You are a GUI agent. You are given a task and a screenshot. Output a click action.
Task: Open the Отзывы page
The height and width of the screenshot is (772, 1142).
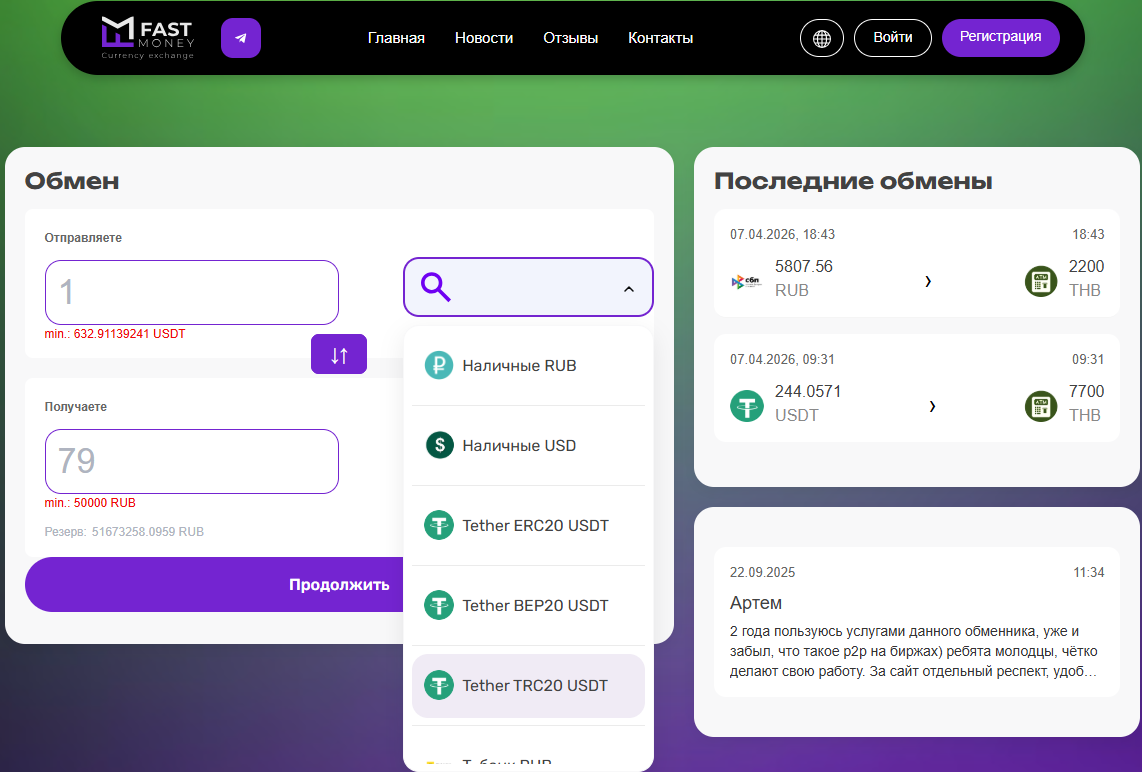point(571,38)
